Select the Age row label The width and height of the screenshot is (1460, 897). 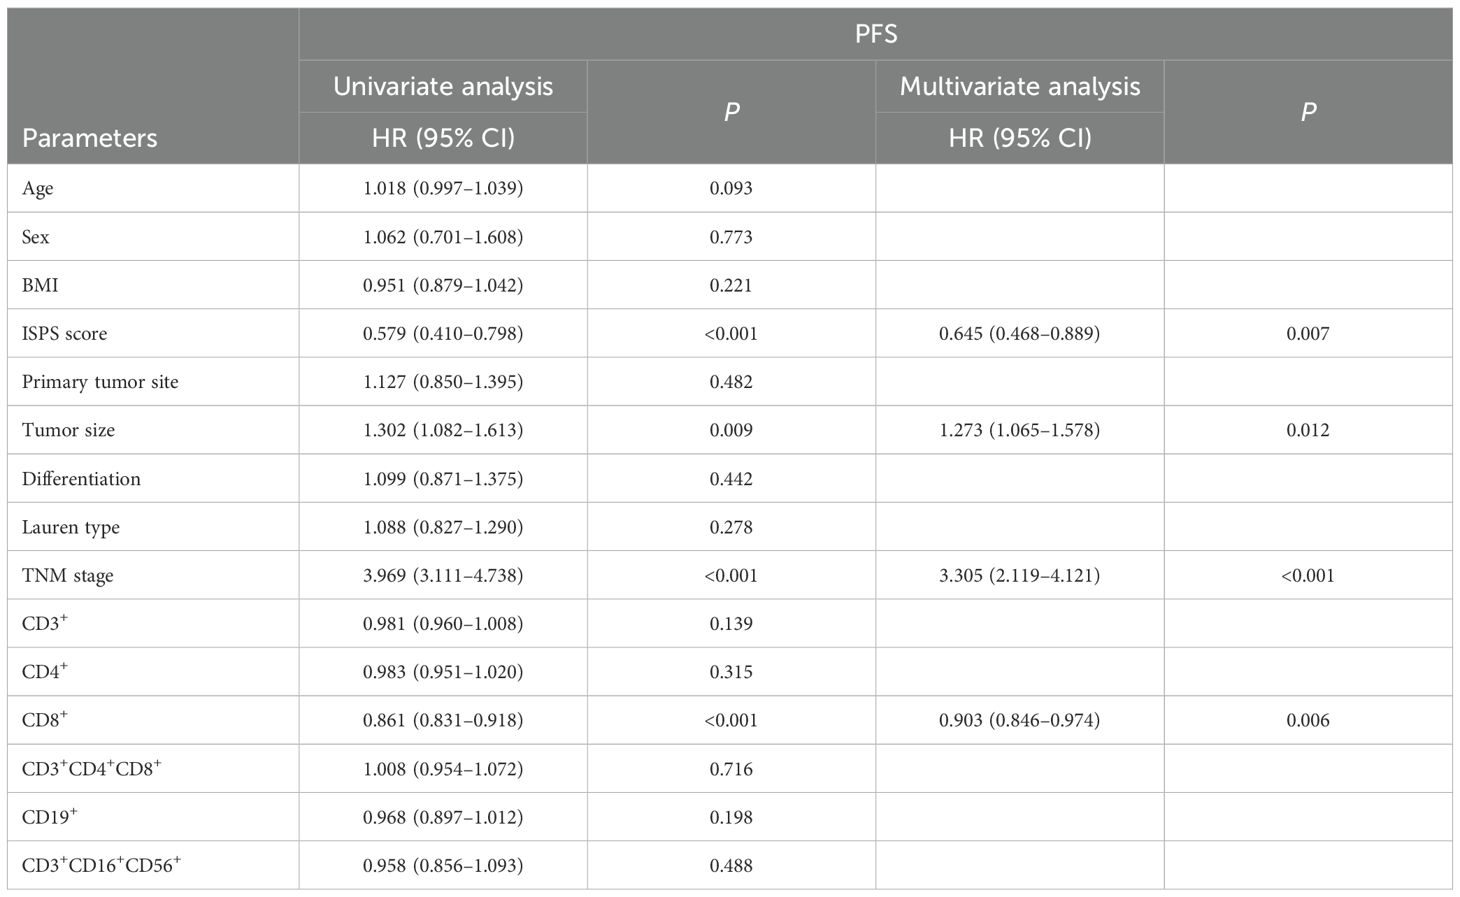(38, 189)
